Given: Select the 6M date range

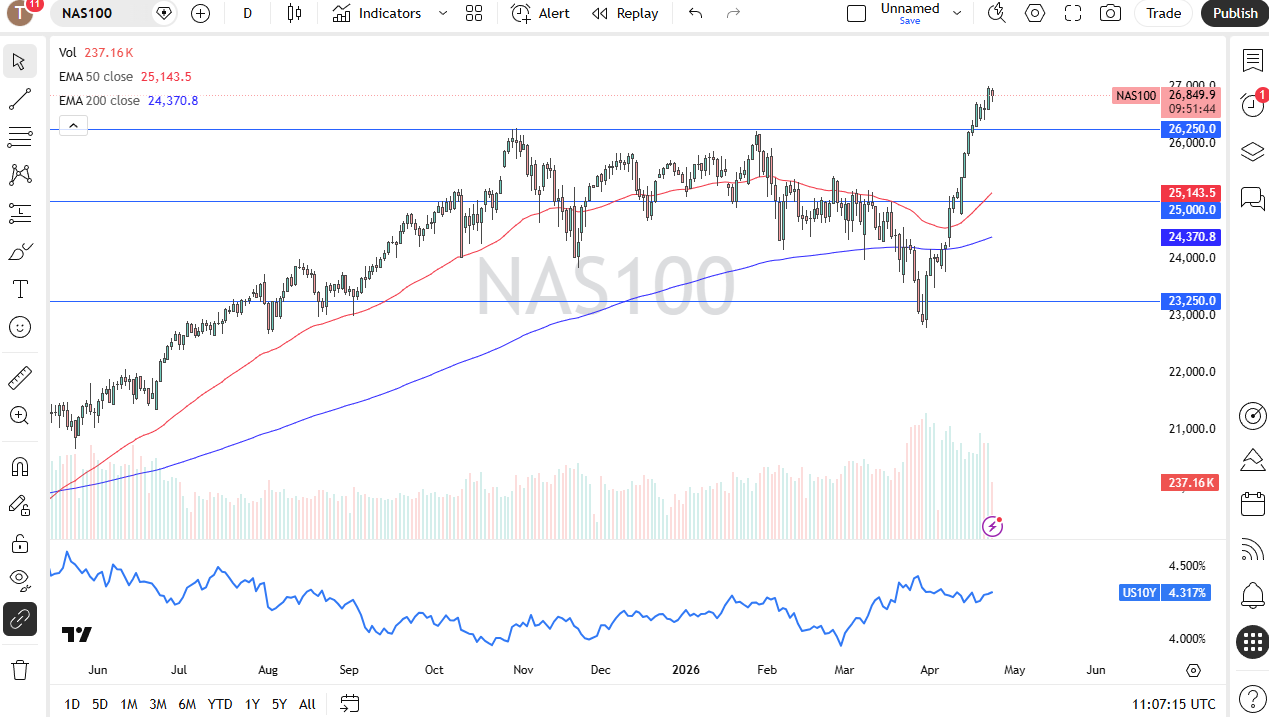Looking at the screenshot, I should pyautogui.click(x=187, y=704).
